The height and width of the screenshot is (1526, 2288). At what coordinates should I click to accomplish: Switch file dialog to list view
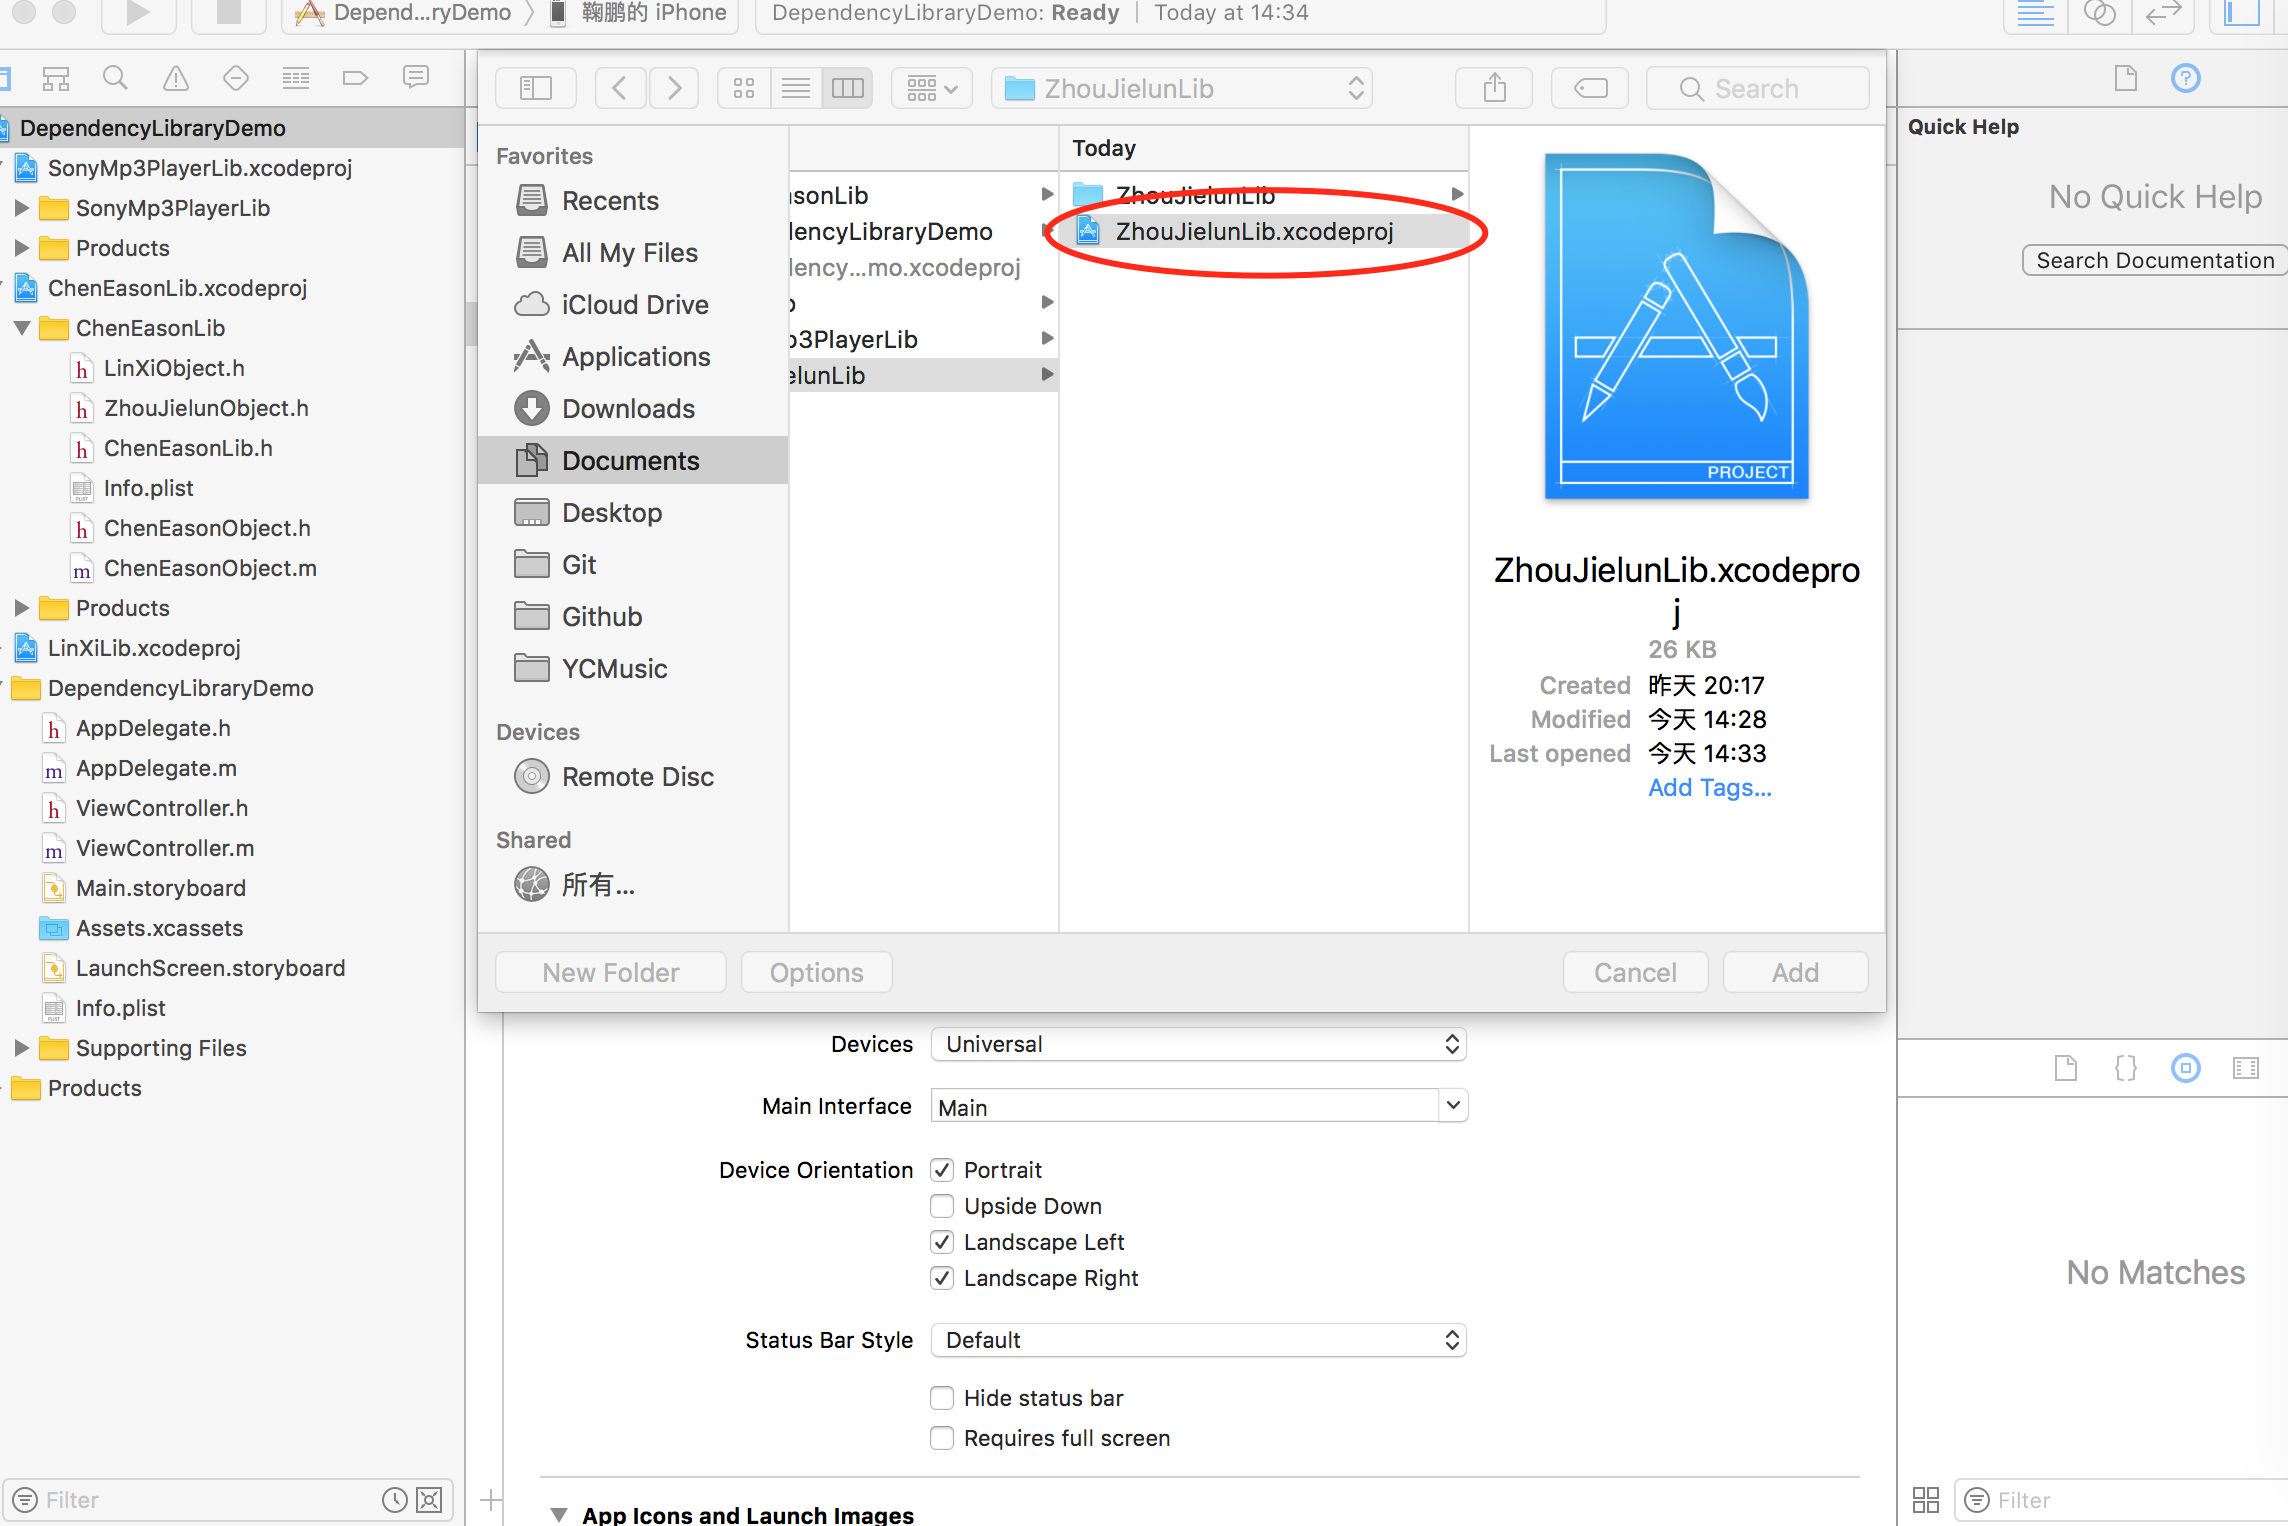(x=796, y=88)
